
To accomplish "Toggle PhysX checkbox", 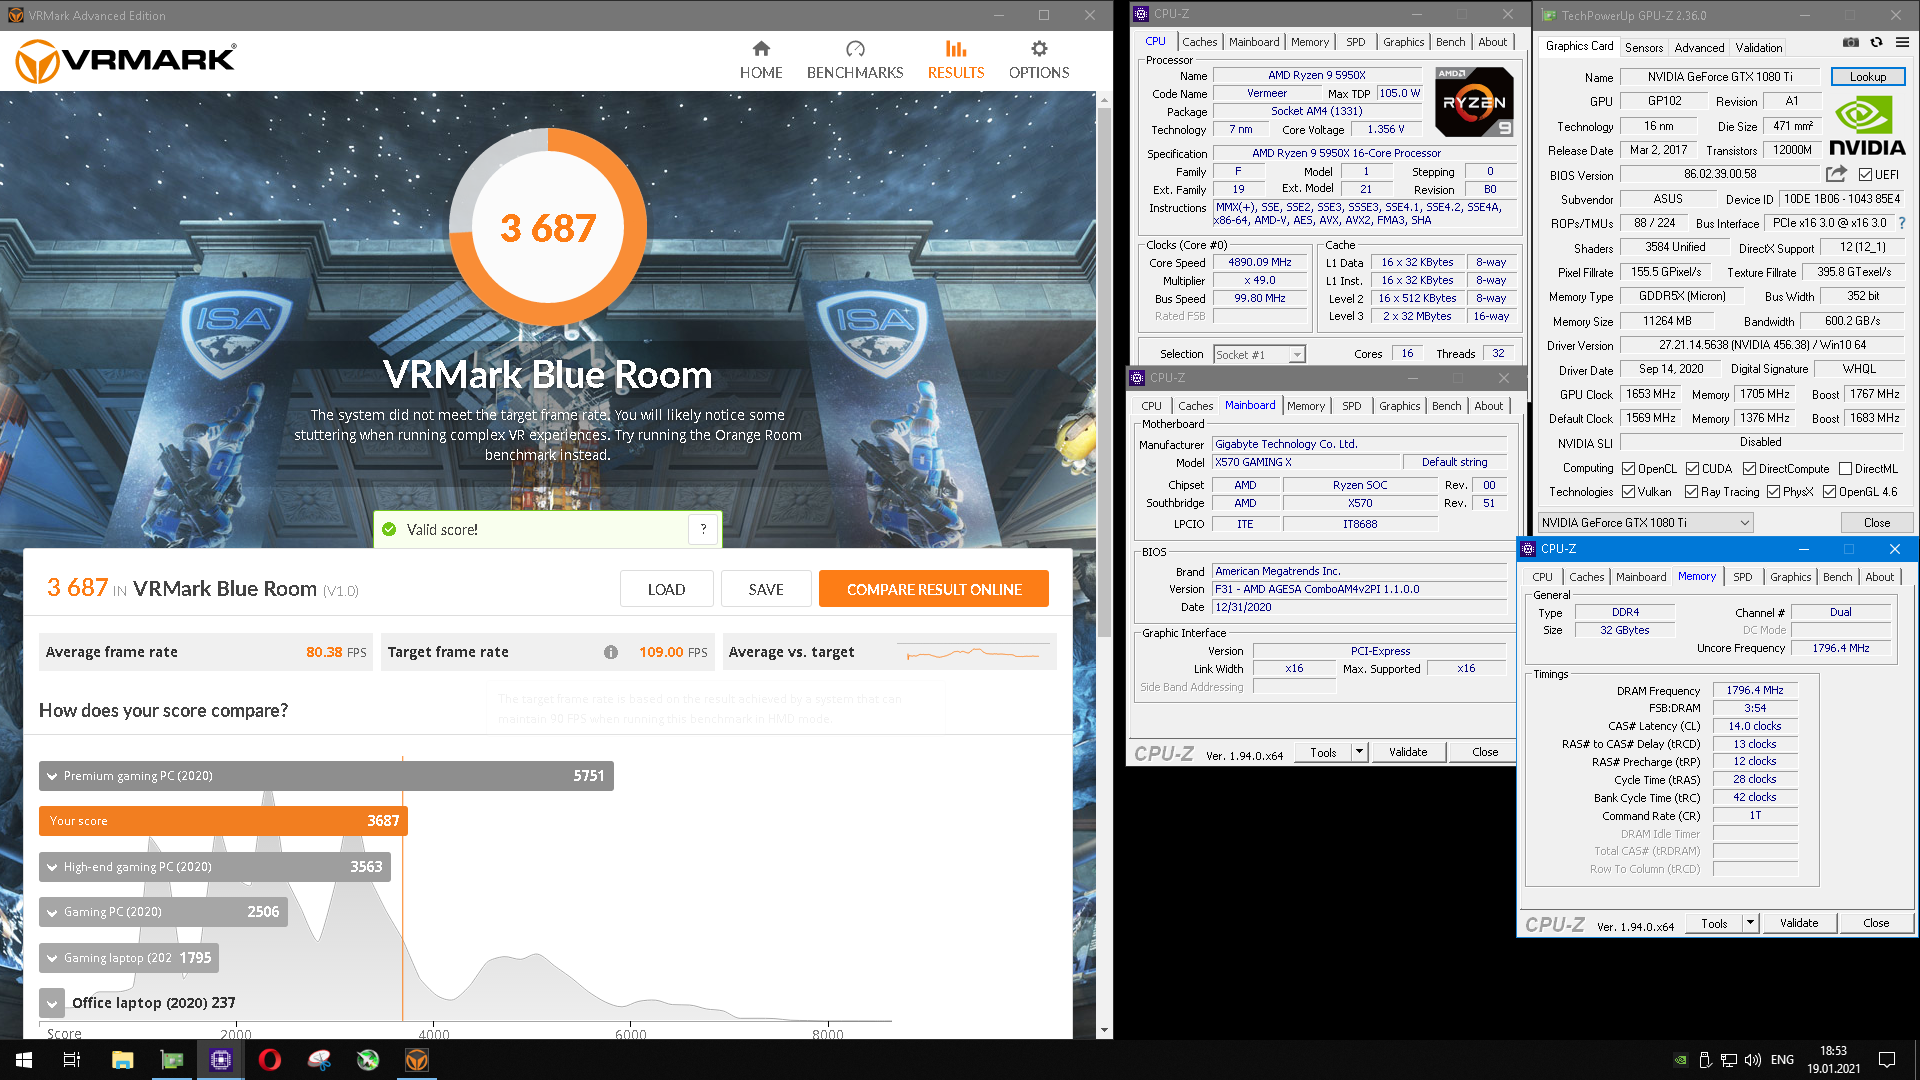I will pos(1774,492).
